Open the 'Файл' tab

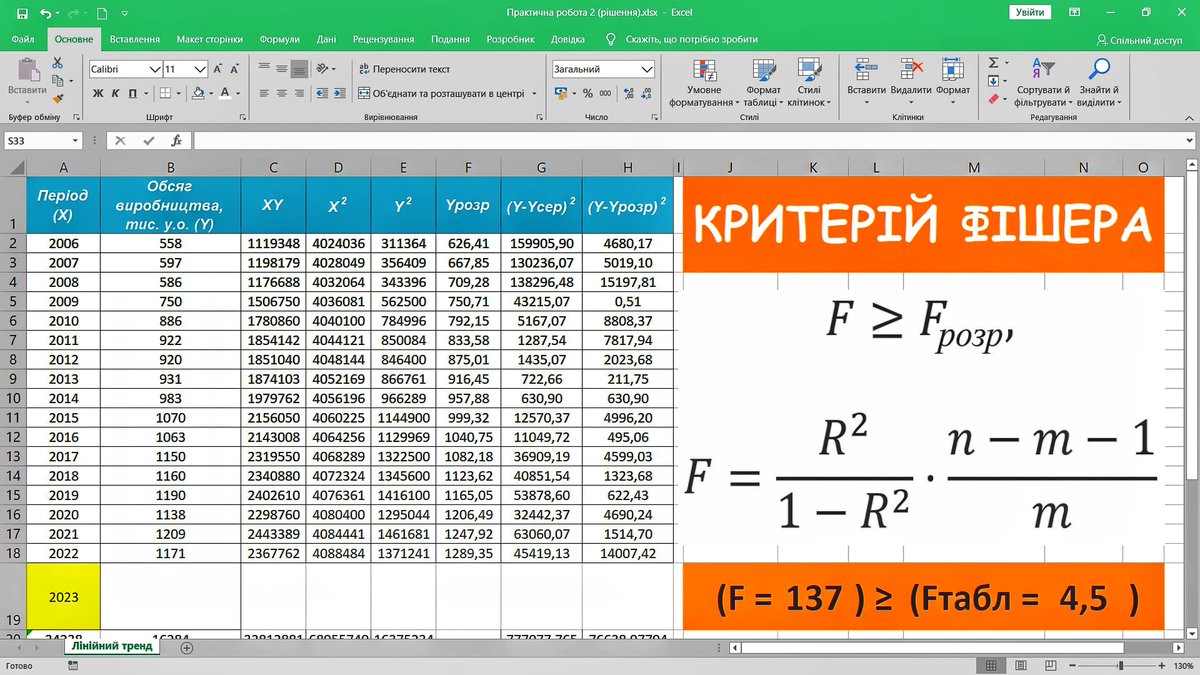point(23,39)
